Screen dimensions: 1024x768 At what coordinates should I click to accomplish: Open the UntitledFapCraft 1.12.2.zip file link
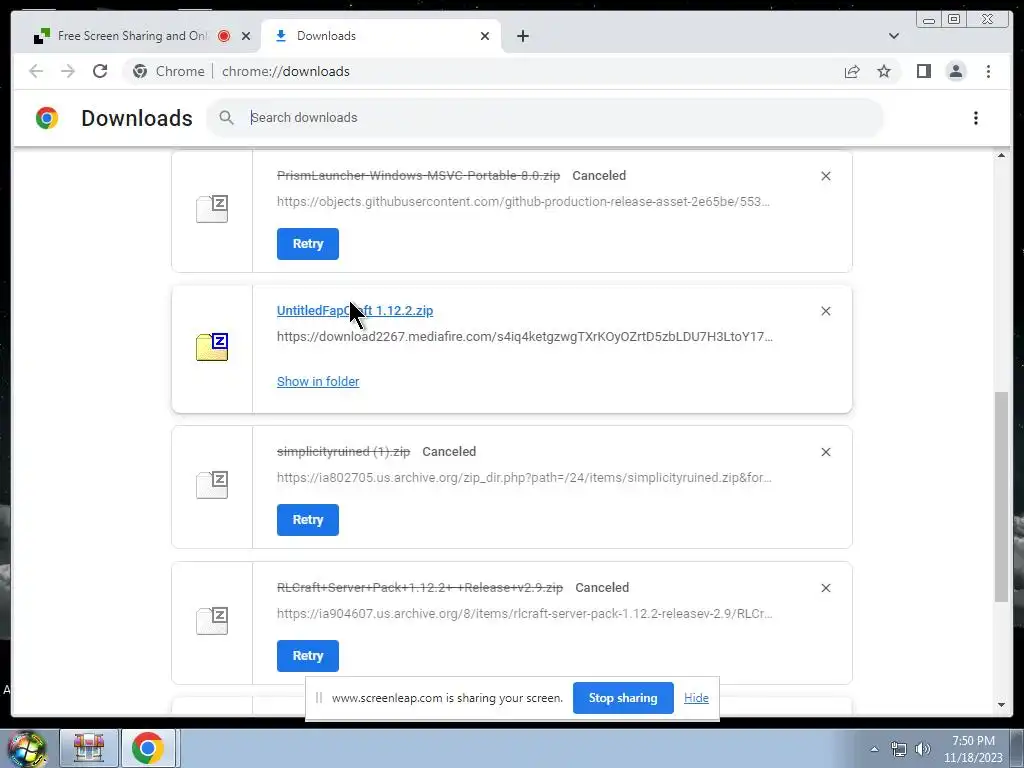tap(355, 311)
